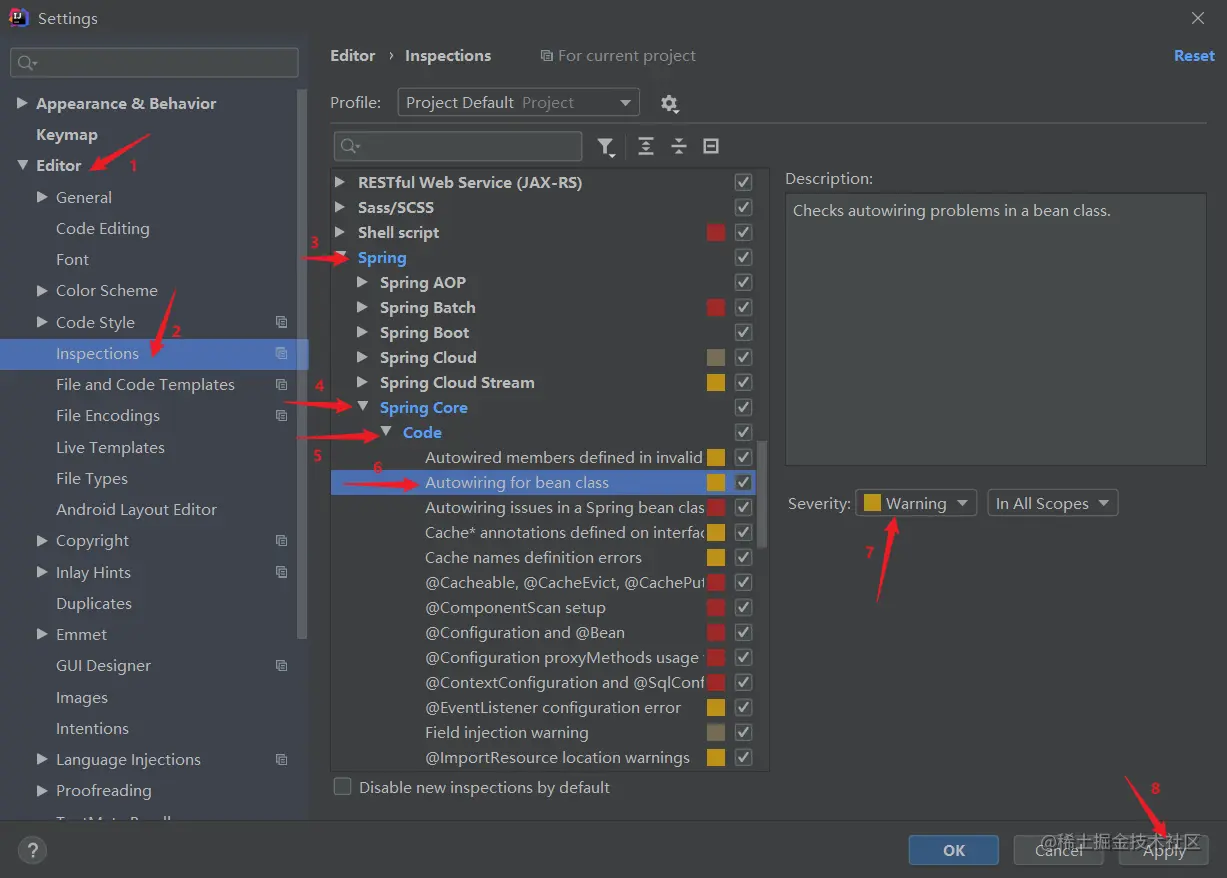
Task: Click project-level icon beside File and Code Templates
Action: coord(281,385)
